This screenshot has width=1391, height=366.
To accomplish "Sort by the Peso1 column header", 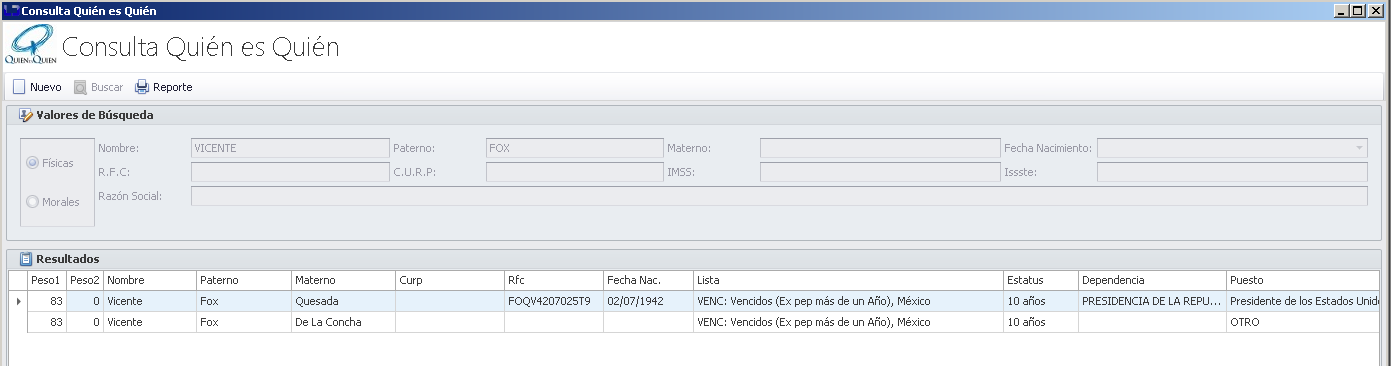I will (x=47, y=281).
